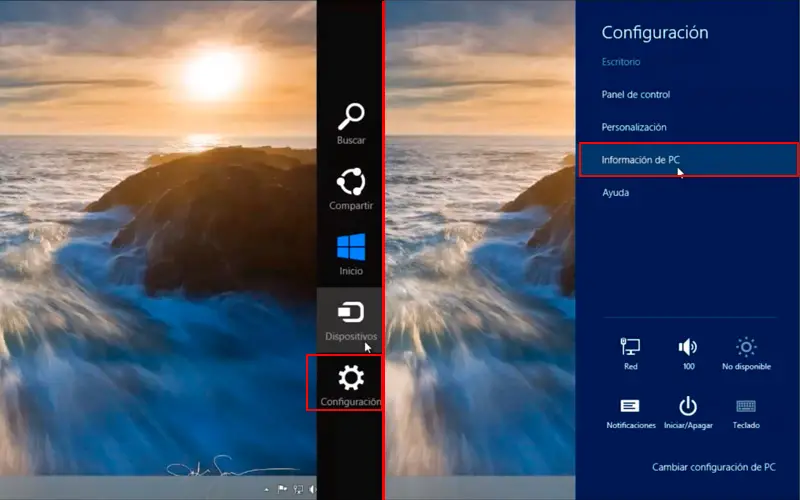Image resolution: width=800 pixels, height=500 pixels.
Task: Click the Inicio Windows logo charm
Action: click(x=351, y=254)
